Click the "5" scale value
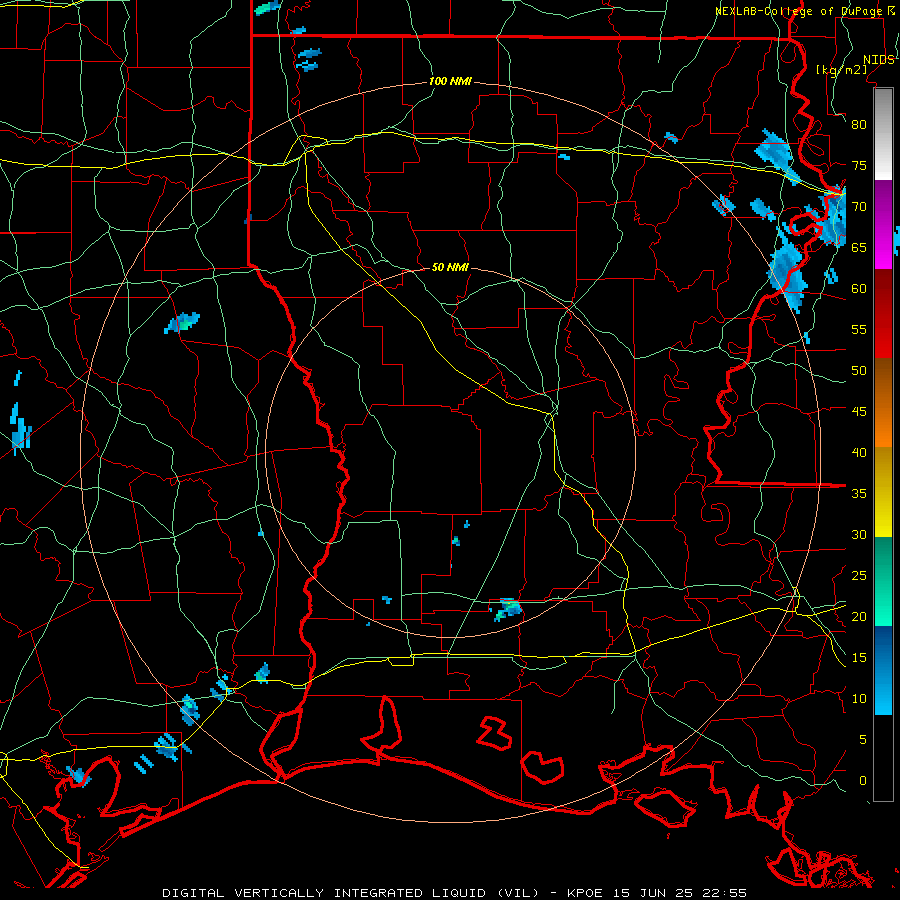This screenshot has width=900, height=900. point(863,740)
